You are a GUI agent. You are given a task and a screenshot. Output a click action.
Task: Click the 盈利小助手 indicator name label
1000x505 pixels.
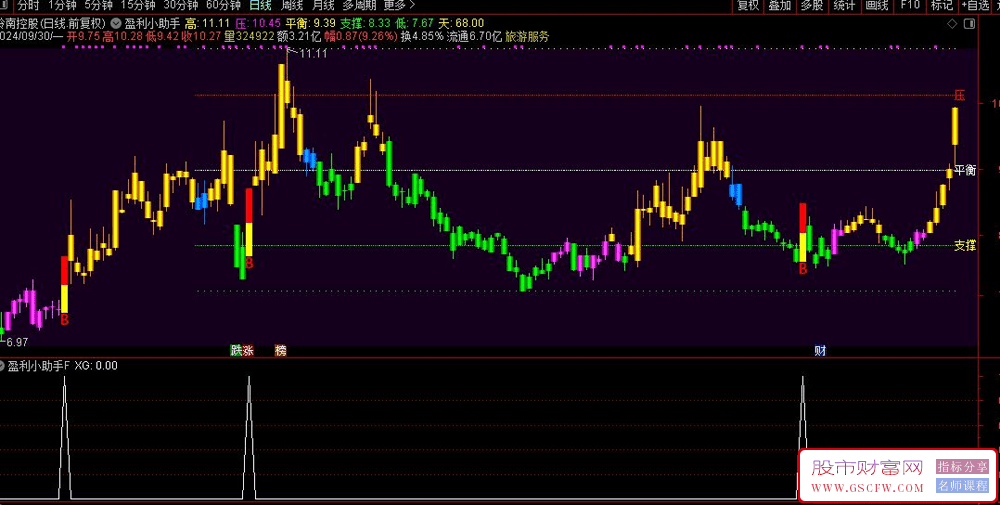click(x=152, y=24)
